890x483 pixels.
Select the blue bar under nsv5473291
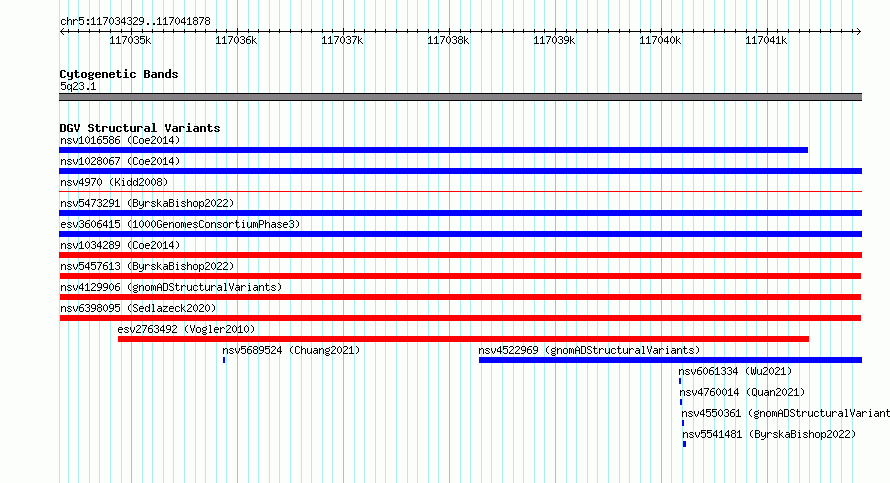point(460,213)
